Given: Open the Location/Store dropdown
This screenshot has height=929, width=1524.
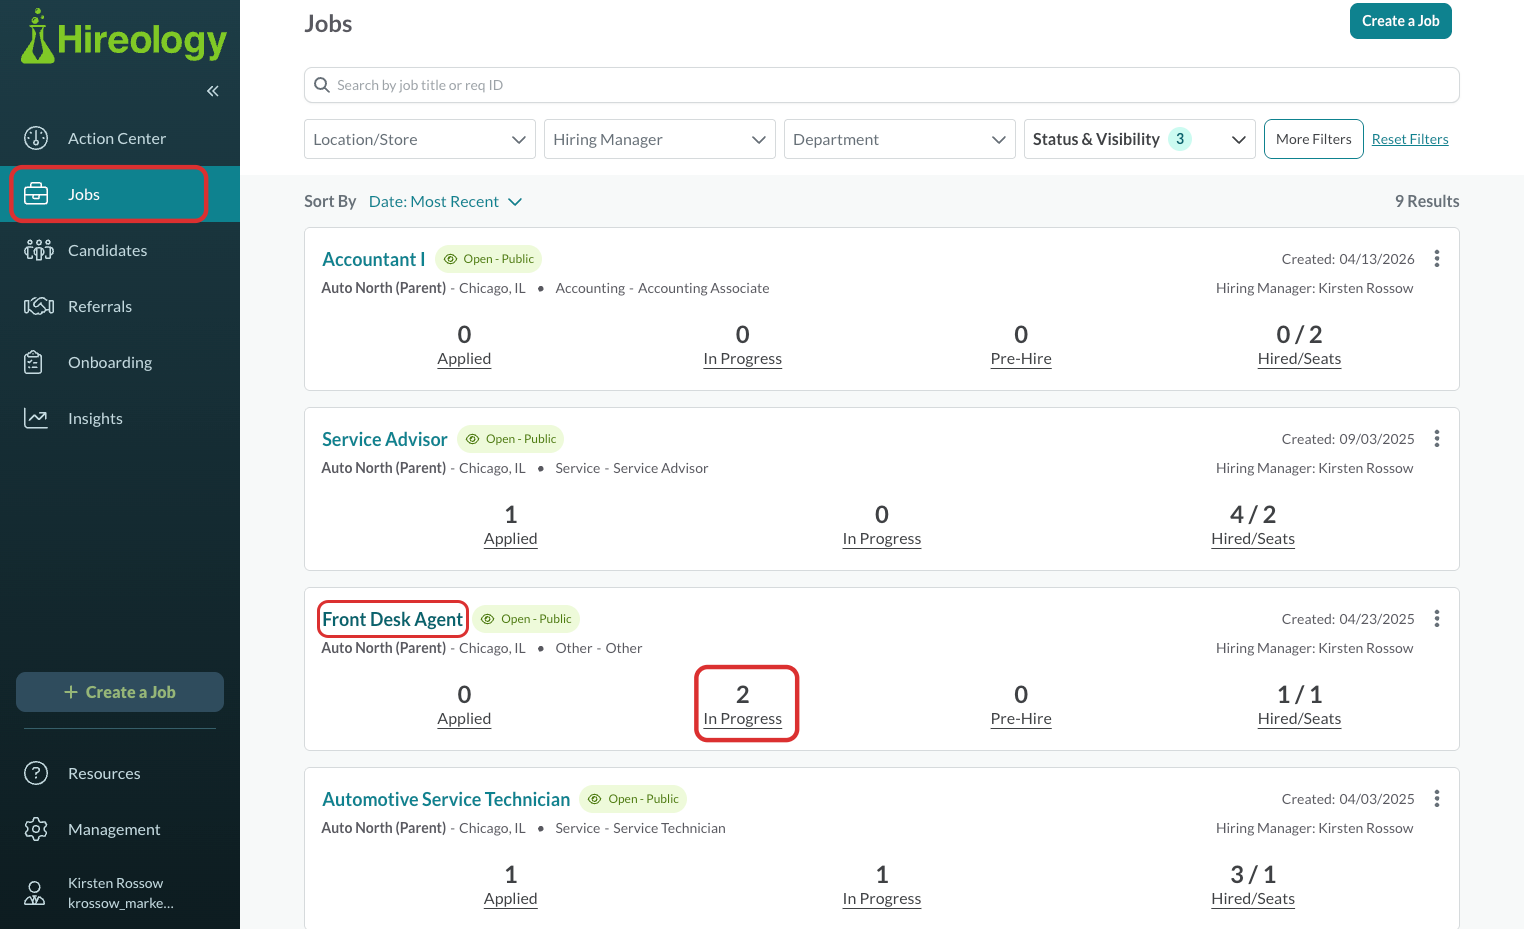Looking at the screenshot, I should (420, 139).
